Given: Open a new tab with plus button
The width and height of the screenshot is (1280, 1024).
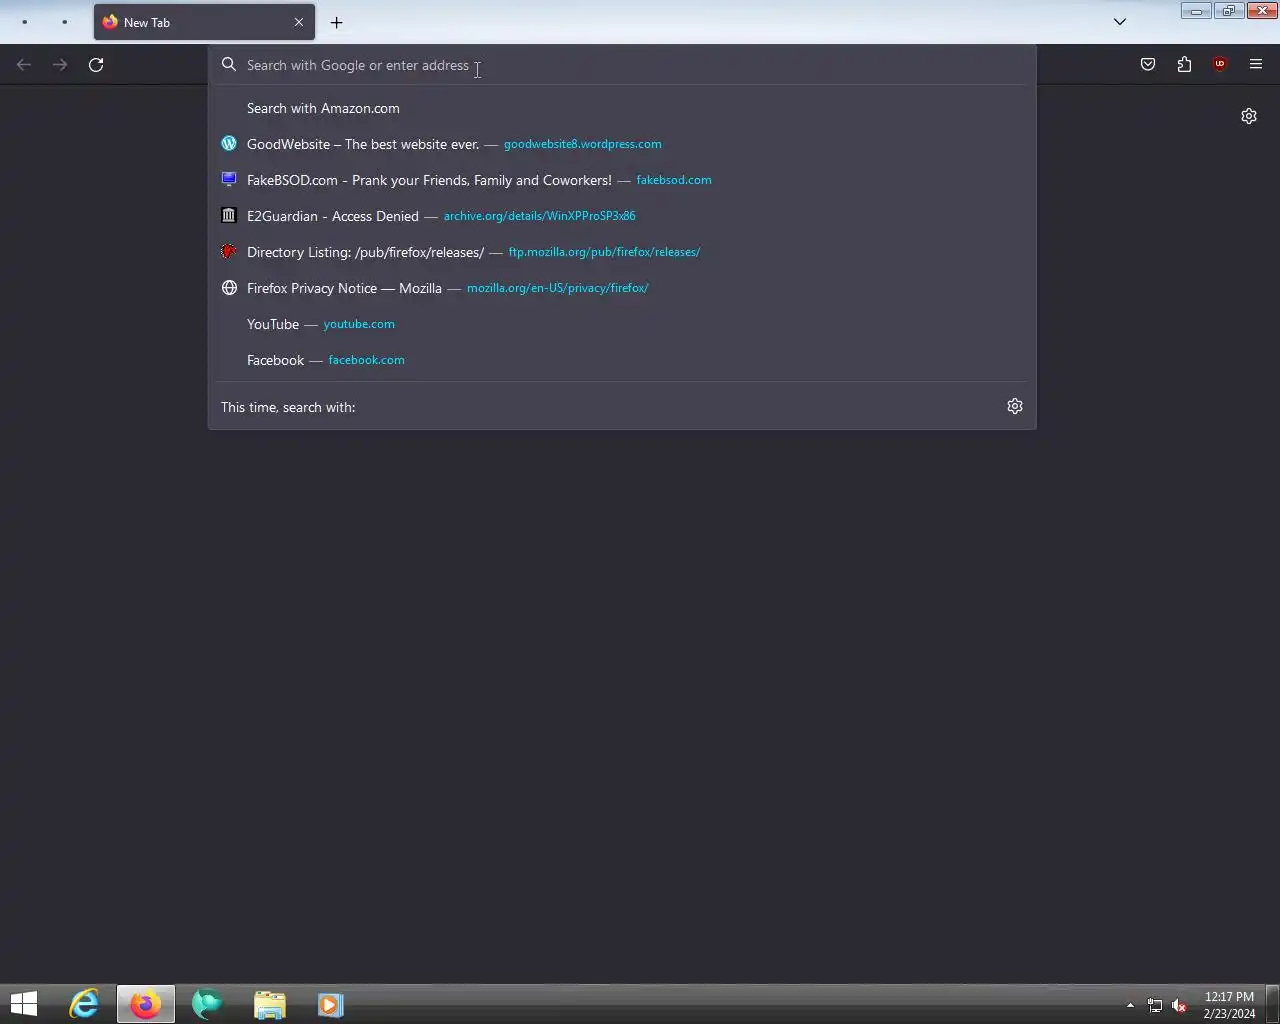Looking at the screenshot, I should pos(337,22).
